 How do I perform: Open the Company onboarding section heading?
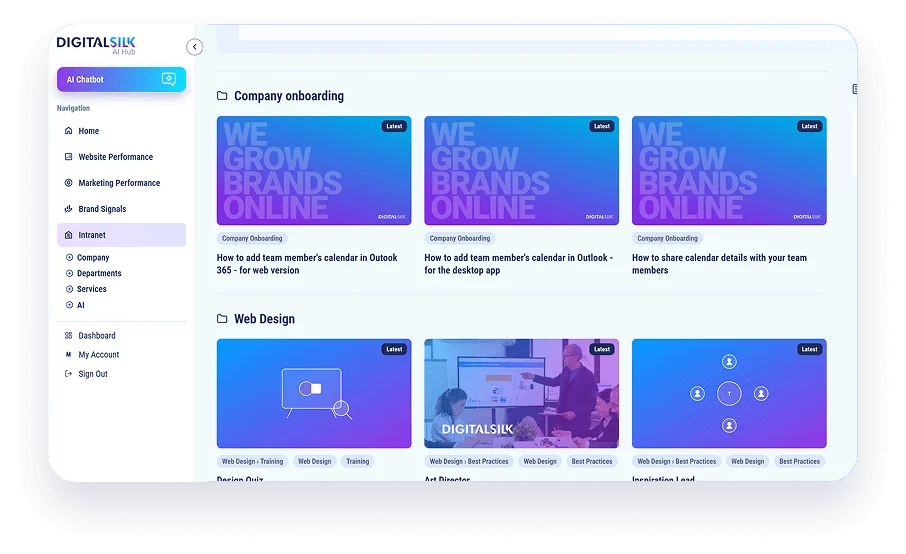(x=289, y=96)
